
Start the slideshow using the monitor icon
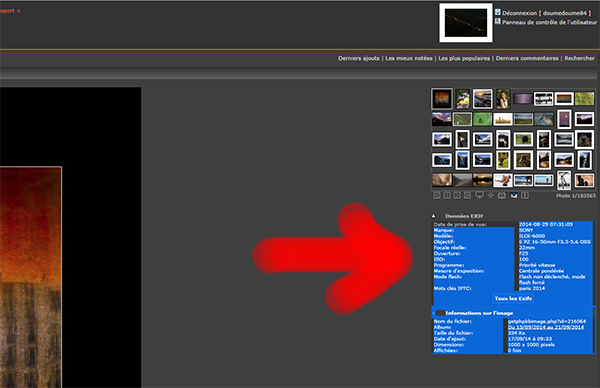point(479,195)
